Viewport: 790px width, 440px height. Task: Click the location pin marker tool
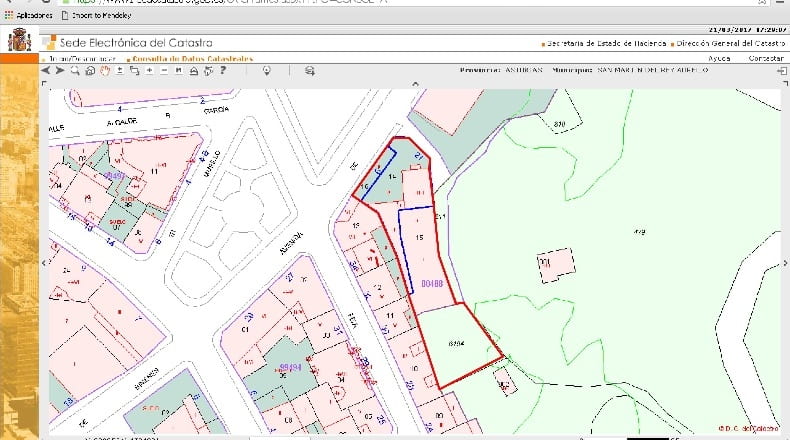click(267, 71)
